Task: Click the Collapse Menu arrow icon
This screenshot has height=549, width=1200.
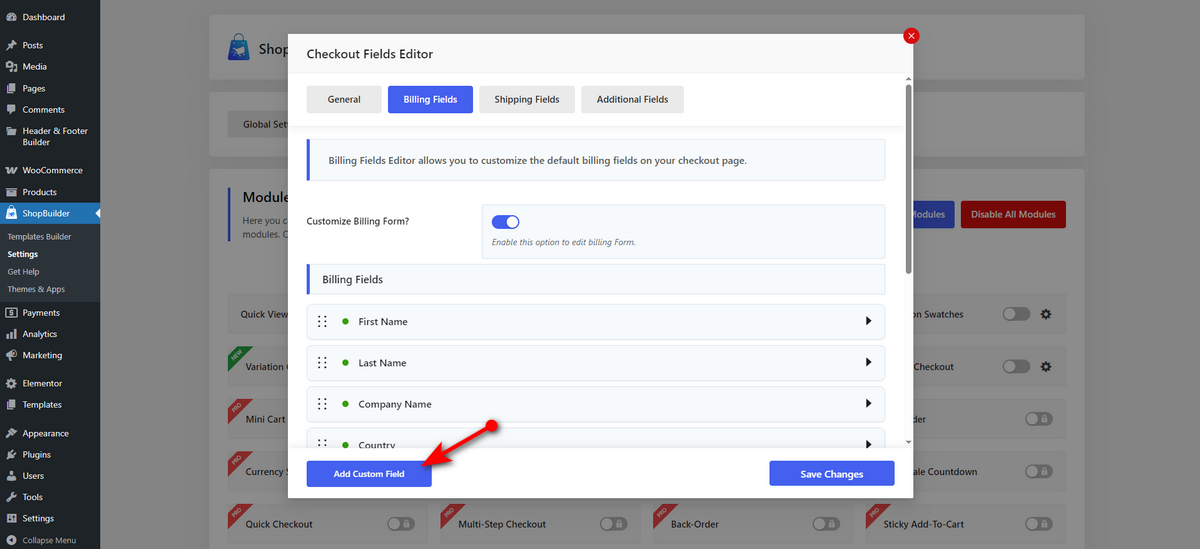Action: tap(11, 540)
